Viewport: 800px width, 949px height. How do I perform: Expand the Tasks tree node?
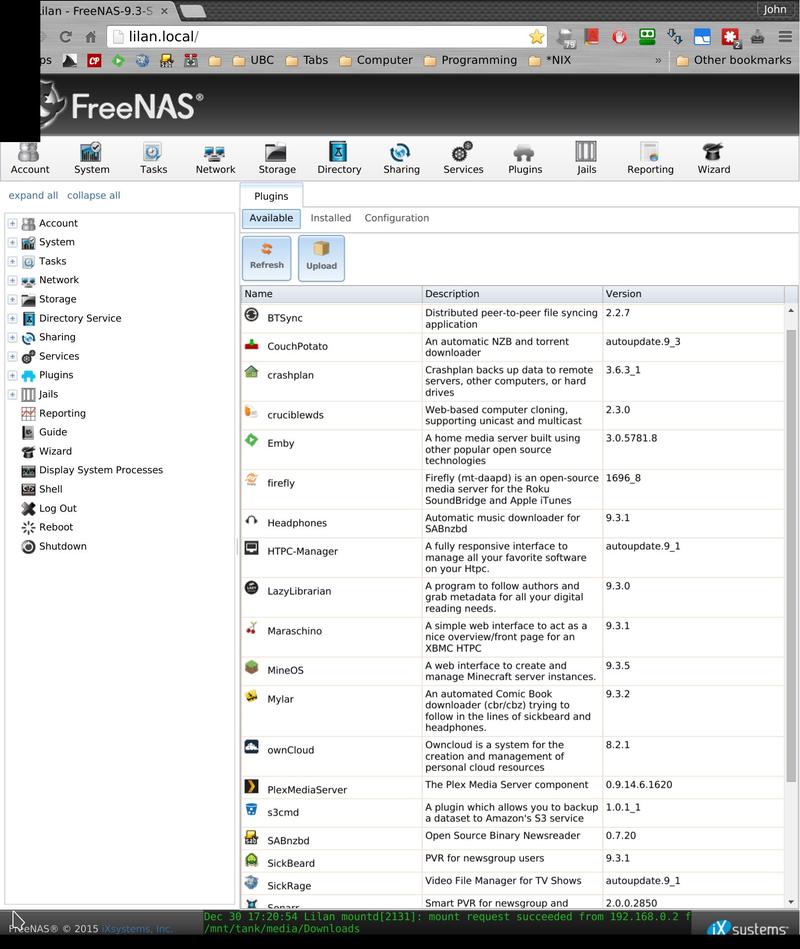[12, 261]
